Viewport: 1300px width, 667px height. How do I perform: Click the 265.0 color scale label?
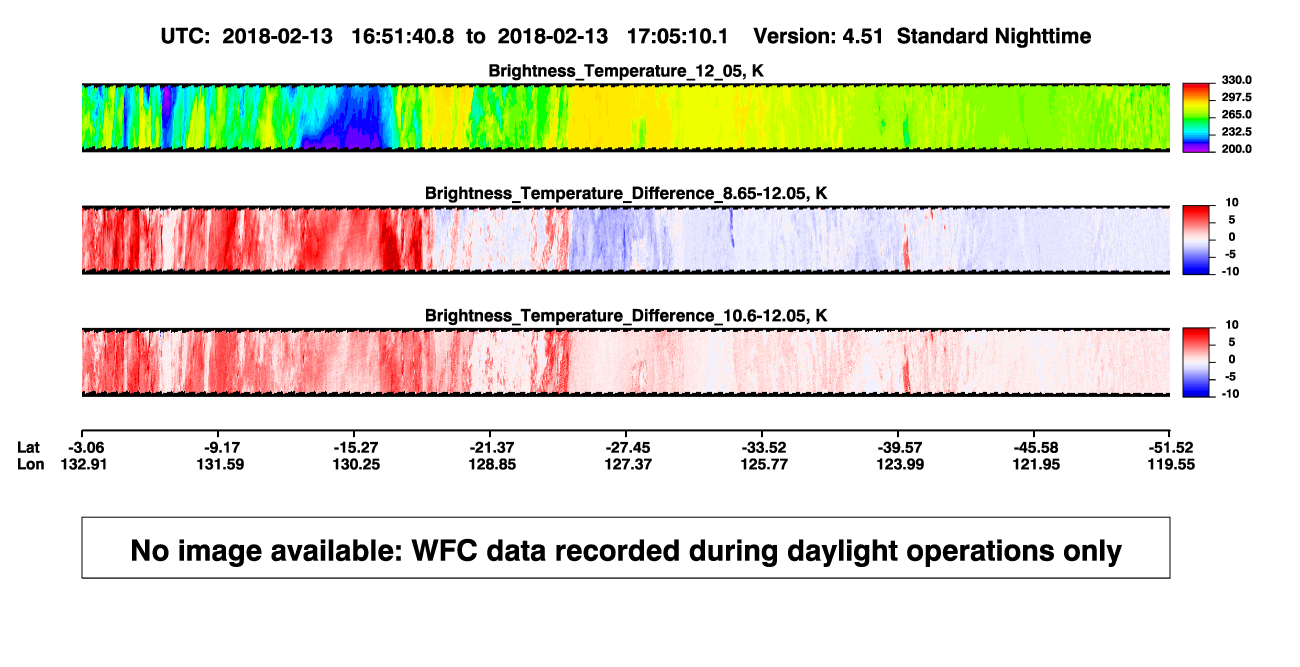tap(1236, 114)
